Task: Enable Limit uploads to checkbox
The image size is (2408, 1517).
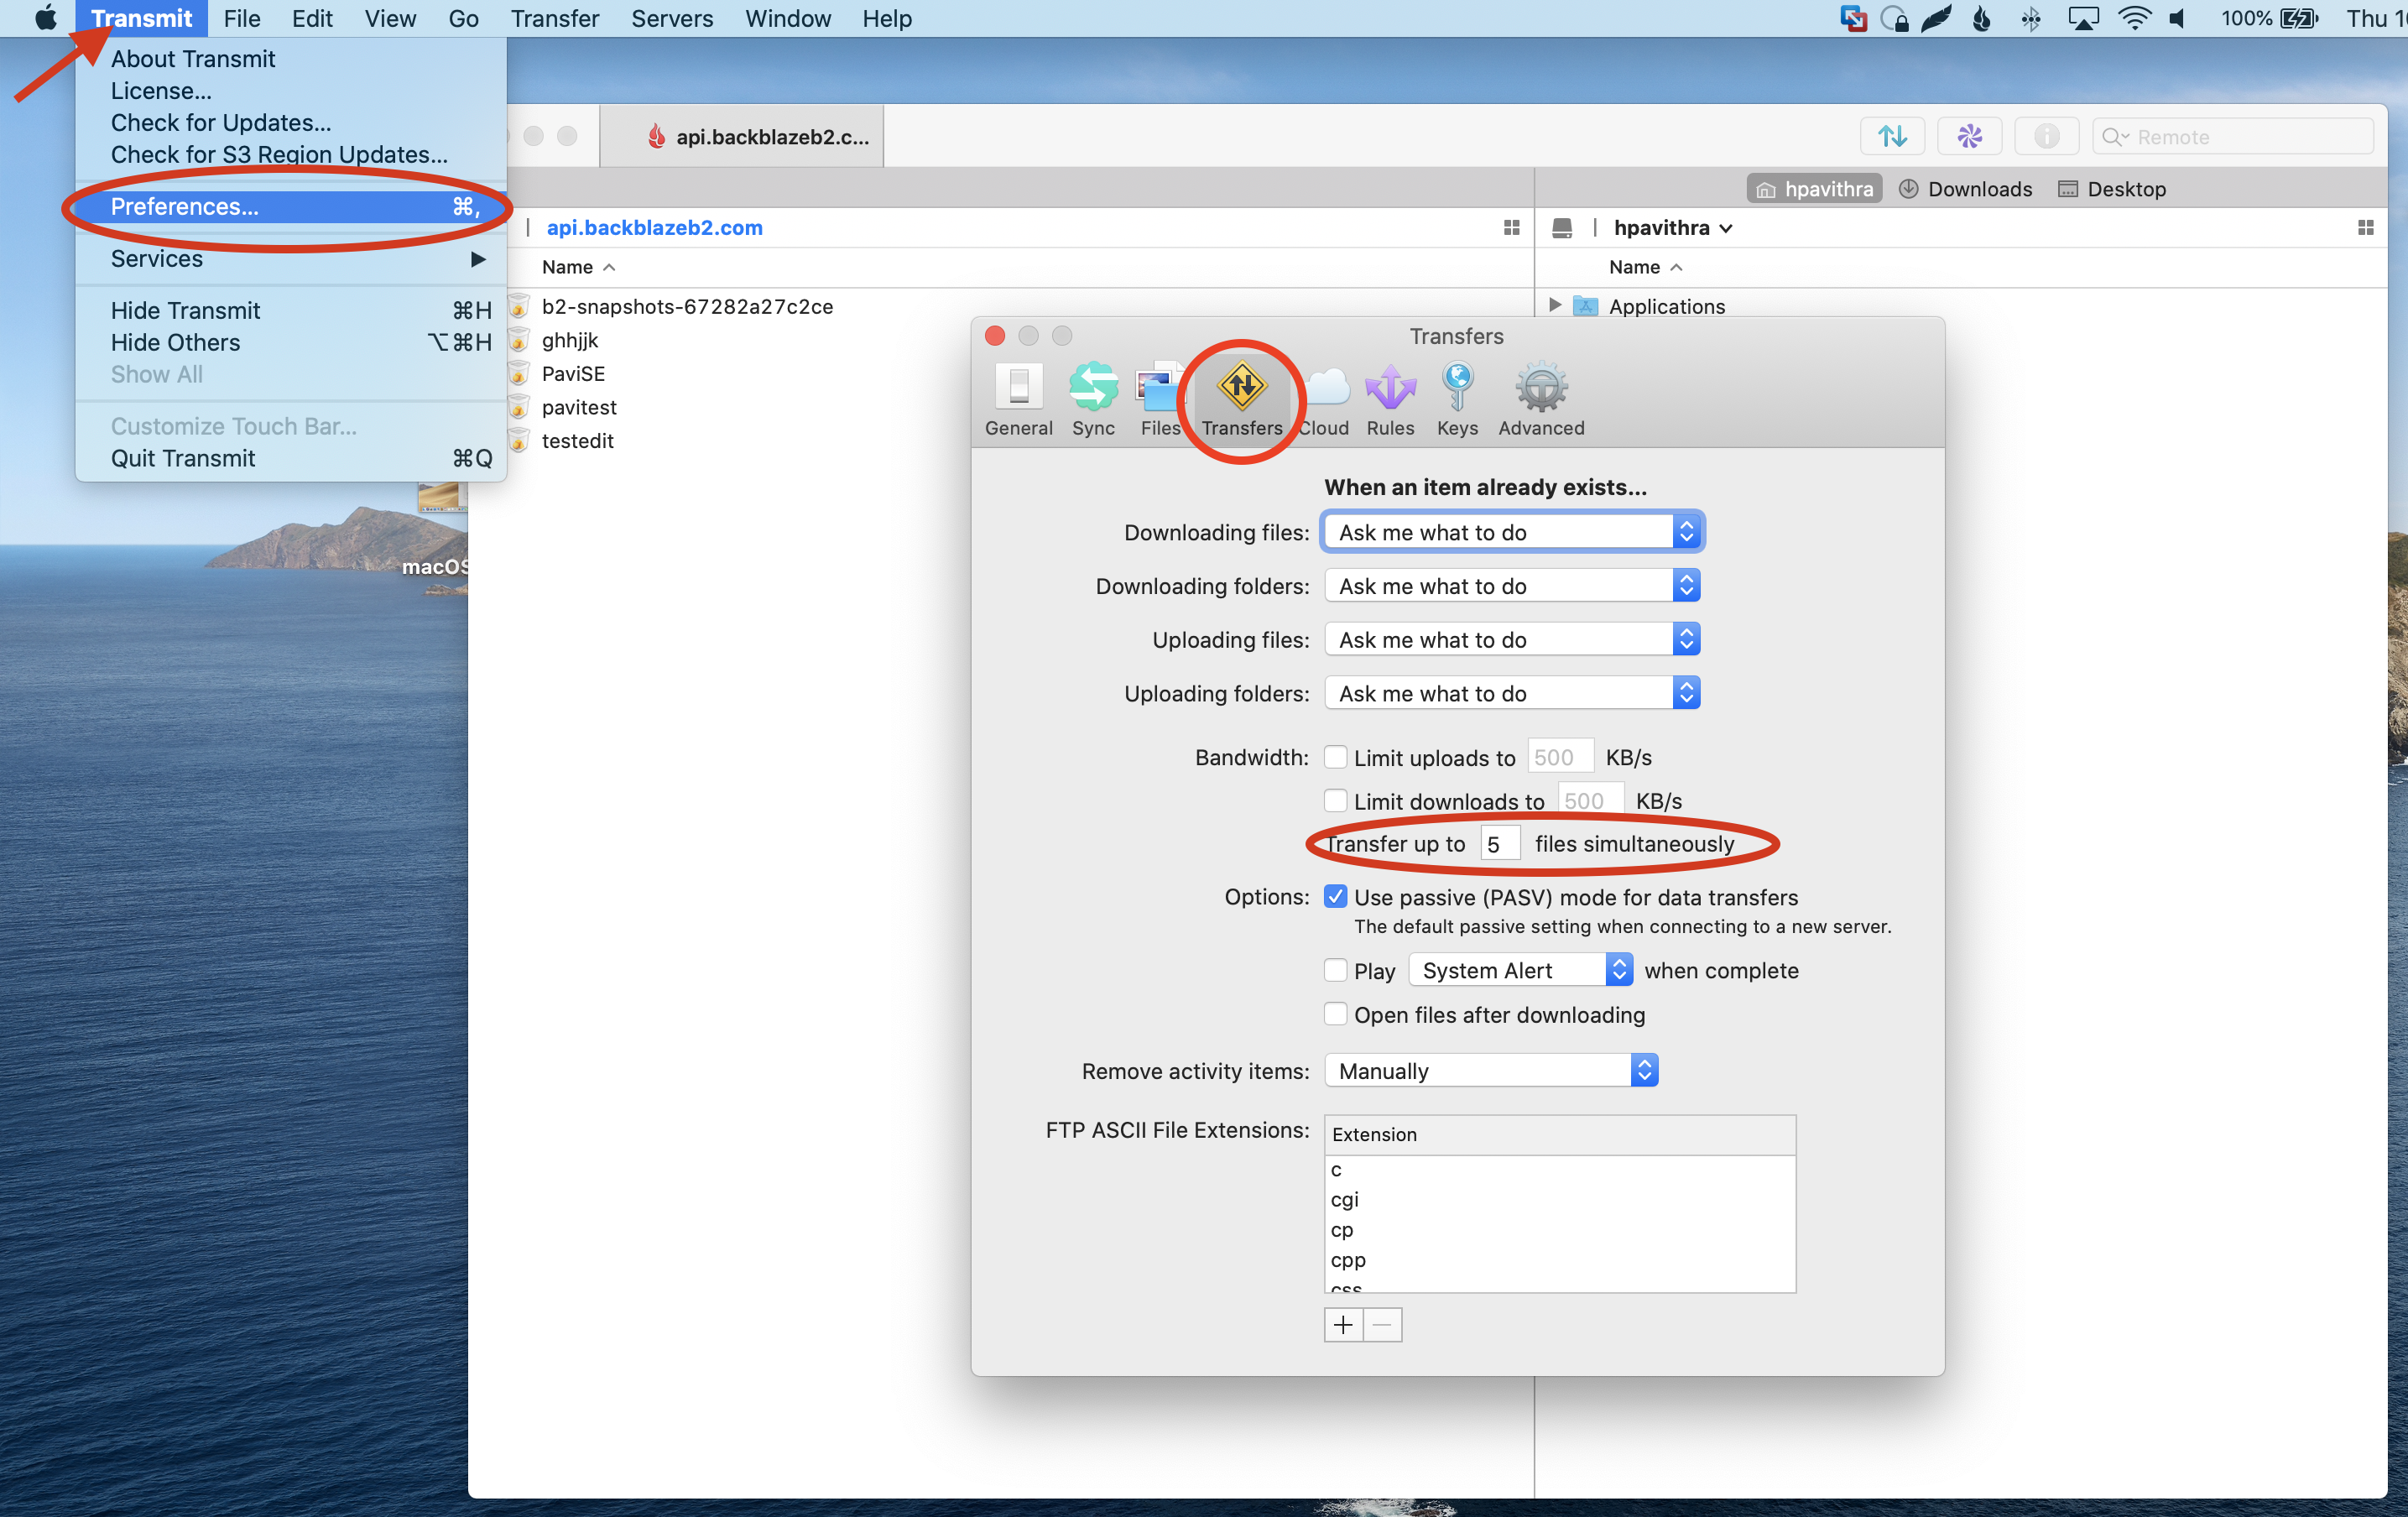Action: click(x=1335, y=757)
